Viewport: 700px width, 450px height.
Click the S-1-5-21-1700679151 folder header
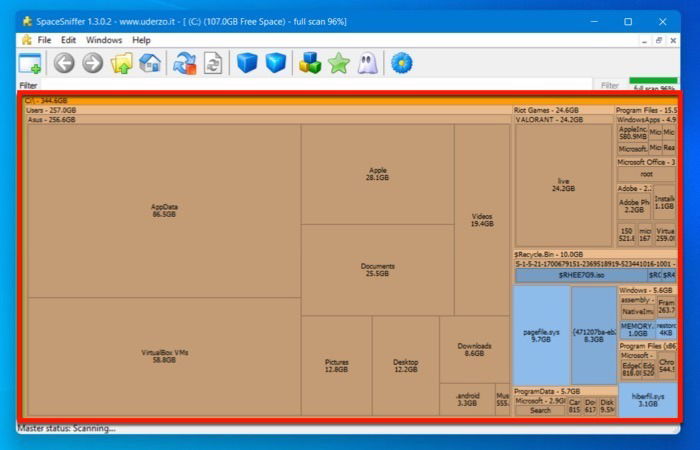[x=596, y=264]
